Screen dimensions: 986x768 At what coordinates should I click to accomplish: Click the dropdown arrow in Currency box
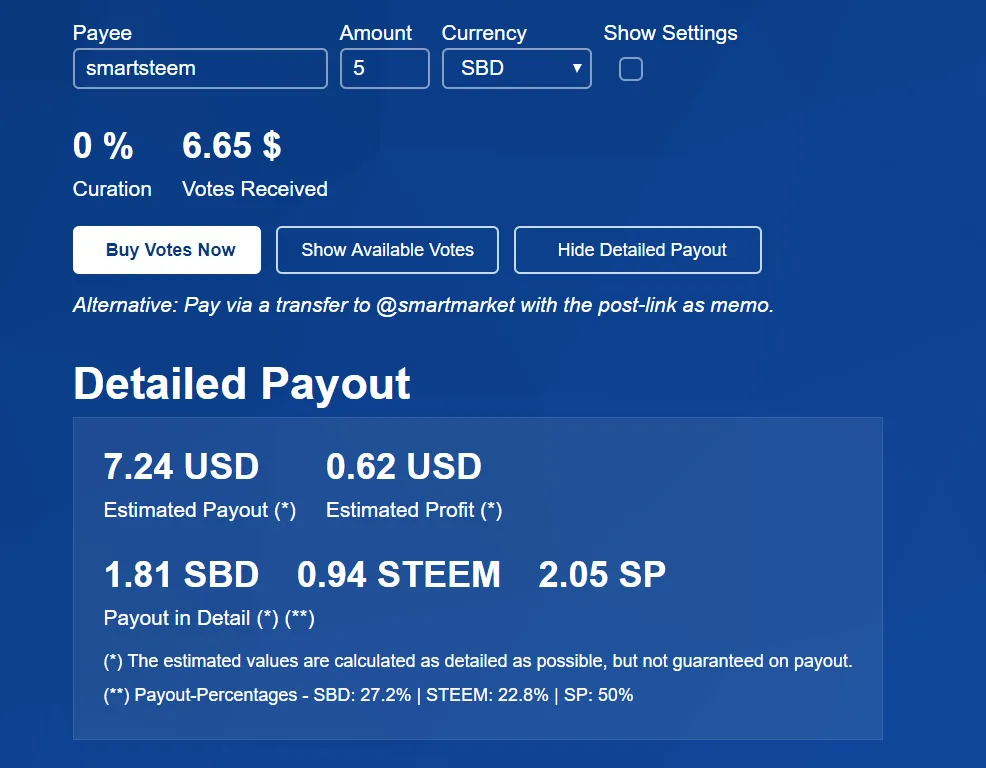click(577, 68)
